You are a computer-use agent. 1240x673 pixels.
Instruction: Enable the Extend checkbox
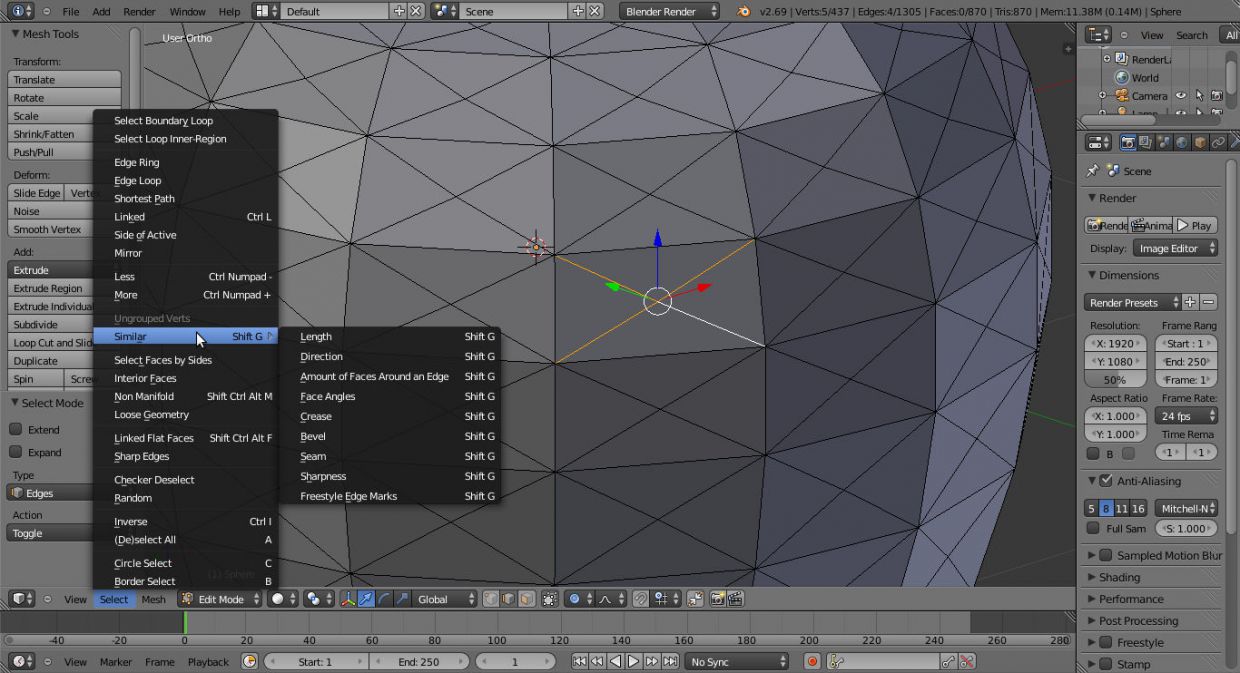click(x=16, y=429)
